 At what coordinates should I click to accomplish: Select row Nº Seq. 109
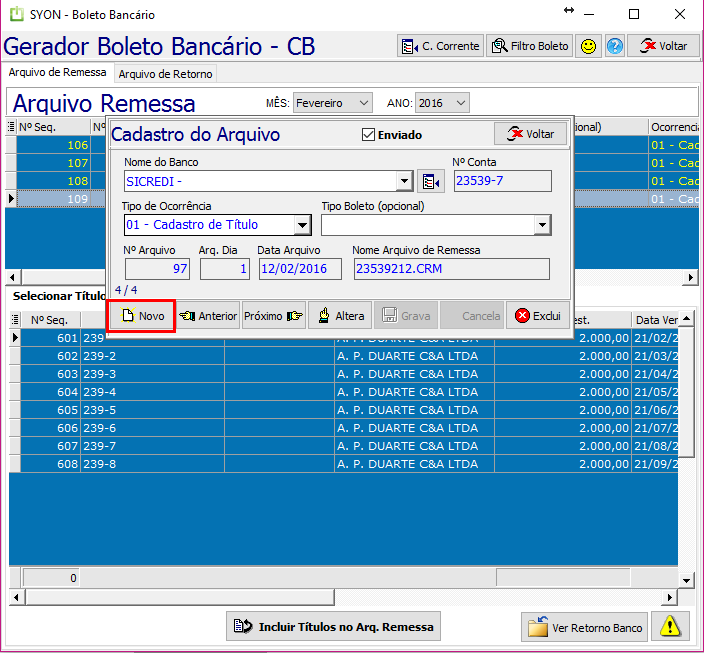coord(53,199)
